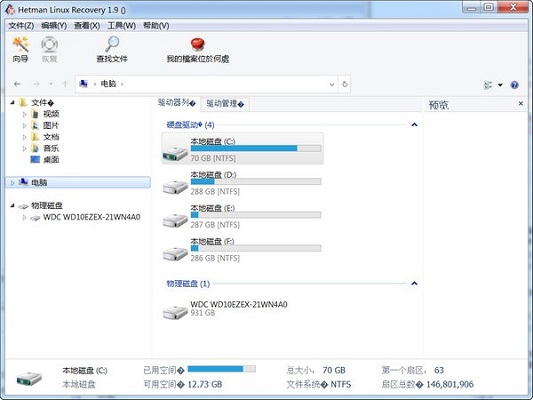Collapse the 文件 folder tree node
The image size is (533, 400).
point(13,102)
